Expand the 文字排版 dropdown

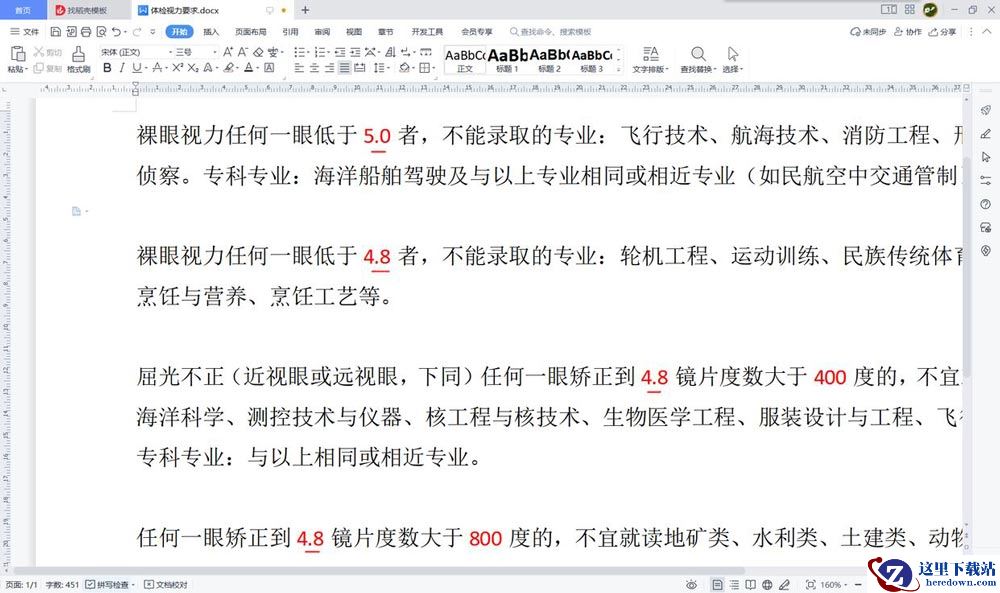coord(650,69)
